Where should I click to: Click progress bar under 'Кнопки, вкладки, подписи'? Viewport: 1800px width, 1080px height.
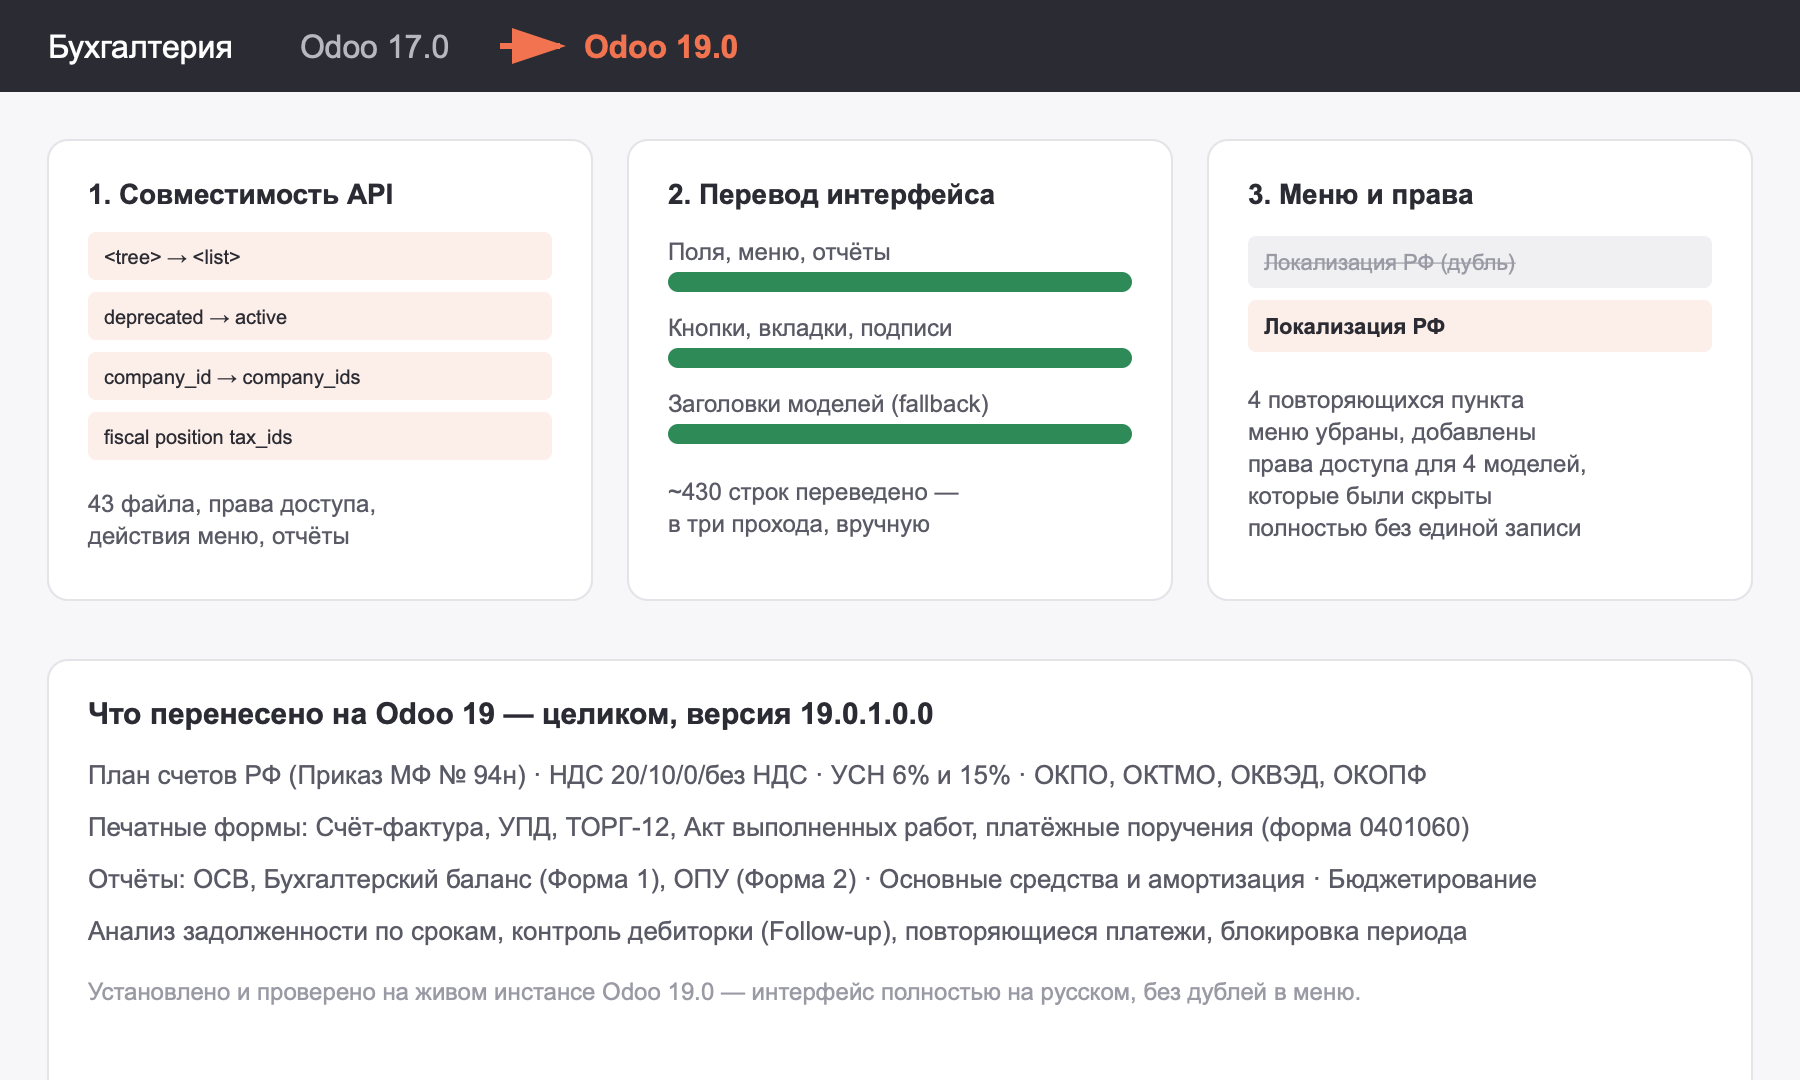tap(900, 358)
